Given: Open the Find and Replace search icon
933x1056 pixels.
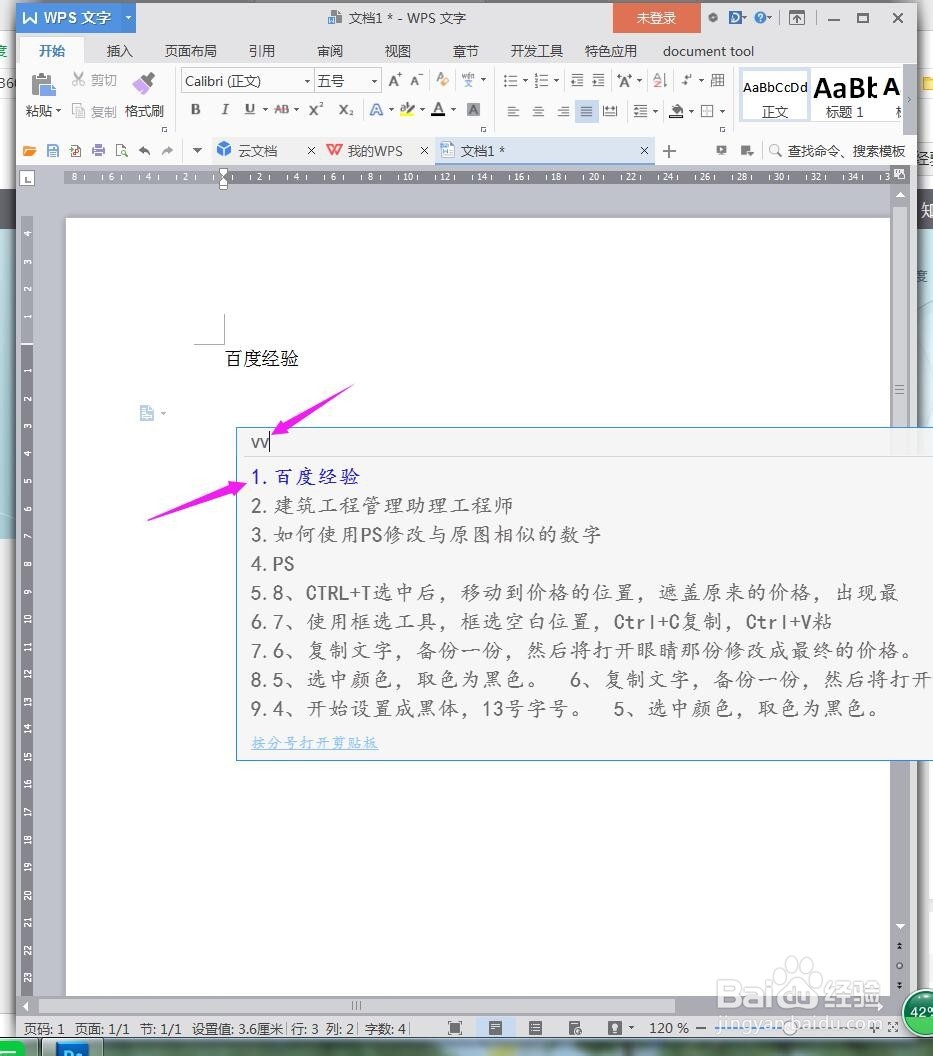Looking at the screenshot, I should tap(775, 150).
